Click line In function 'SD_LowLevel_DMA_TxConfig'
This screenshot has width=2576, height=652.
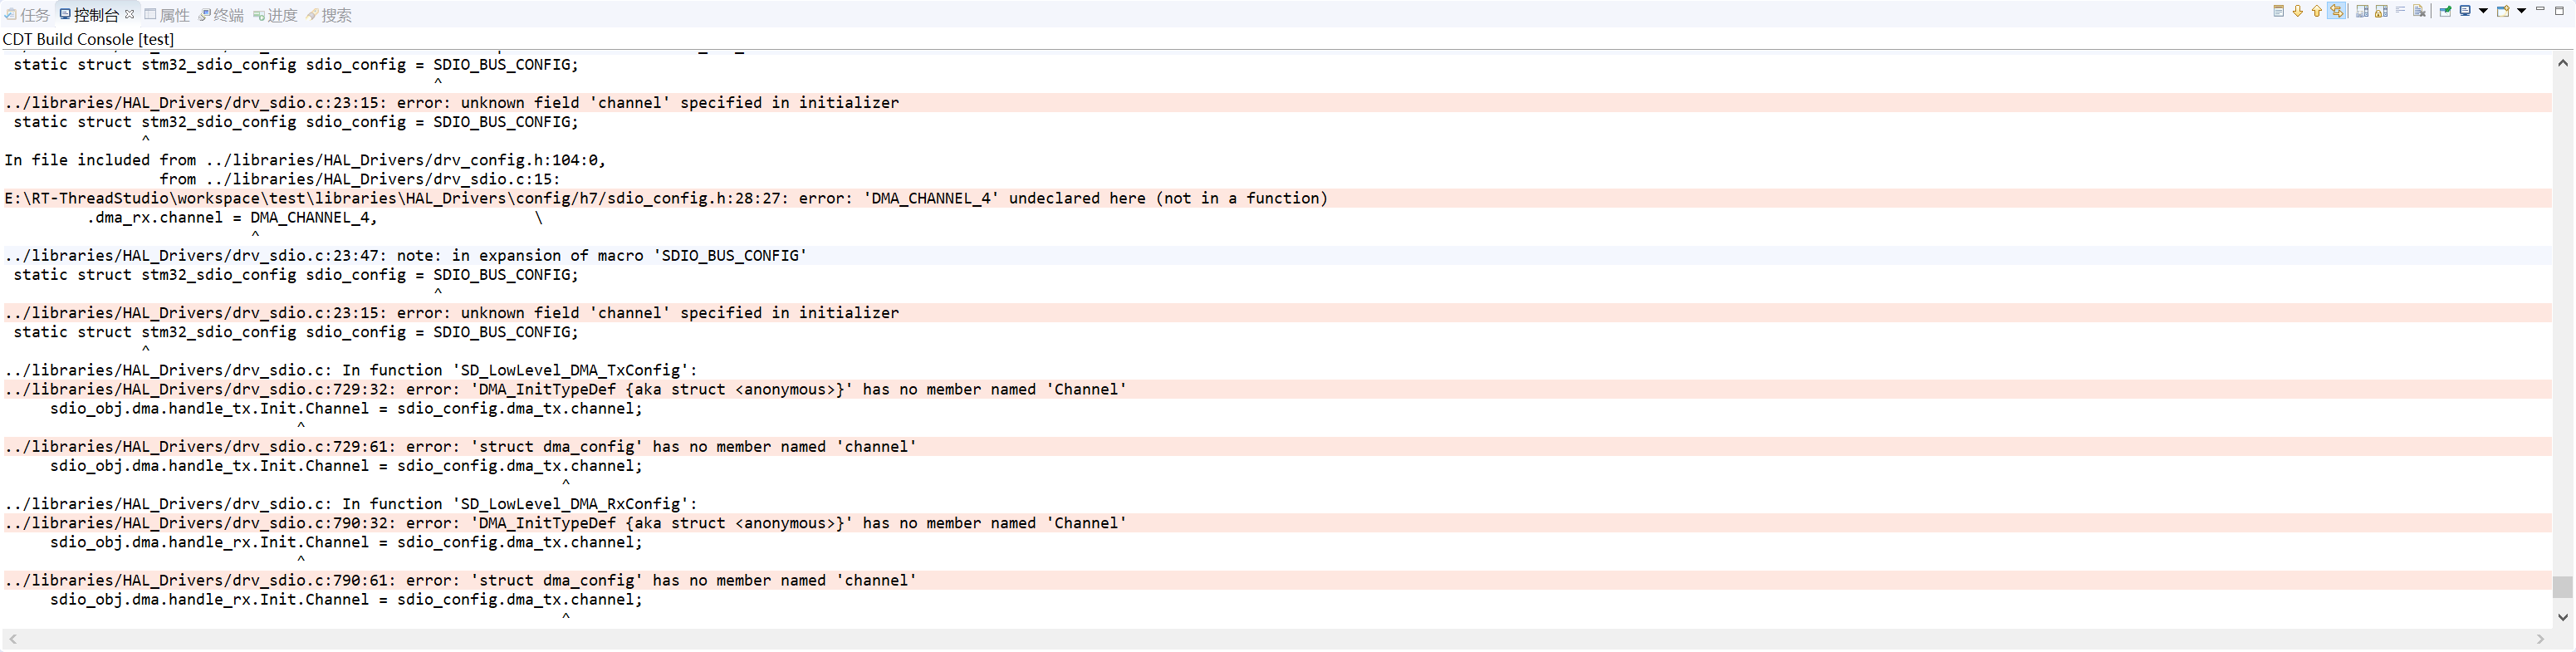[x=351, y=370]
